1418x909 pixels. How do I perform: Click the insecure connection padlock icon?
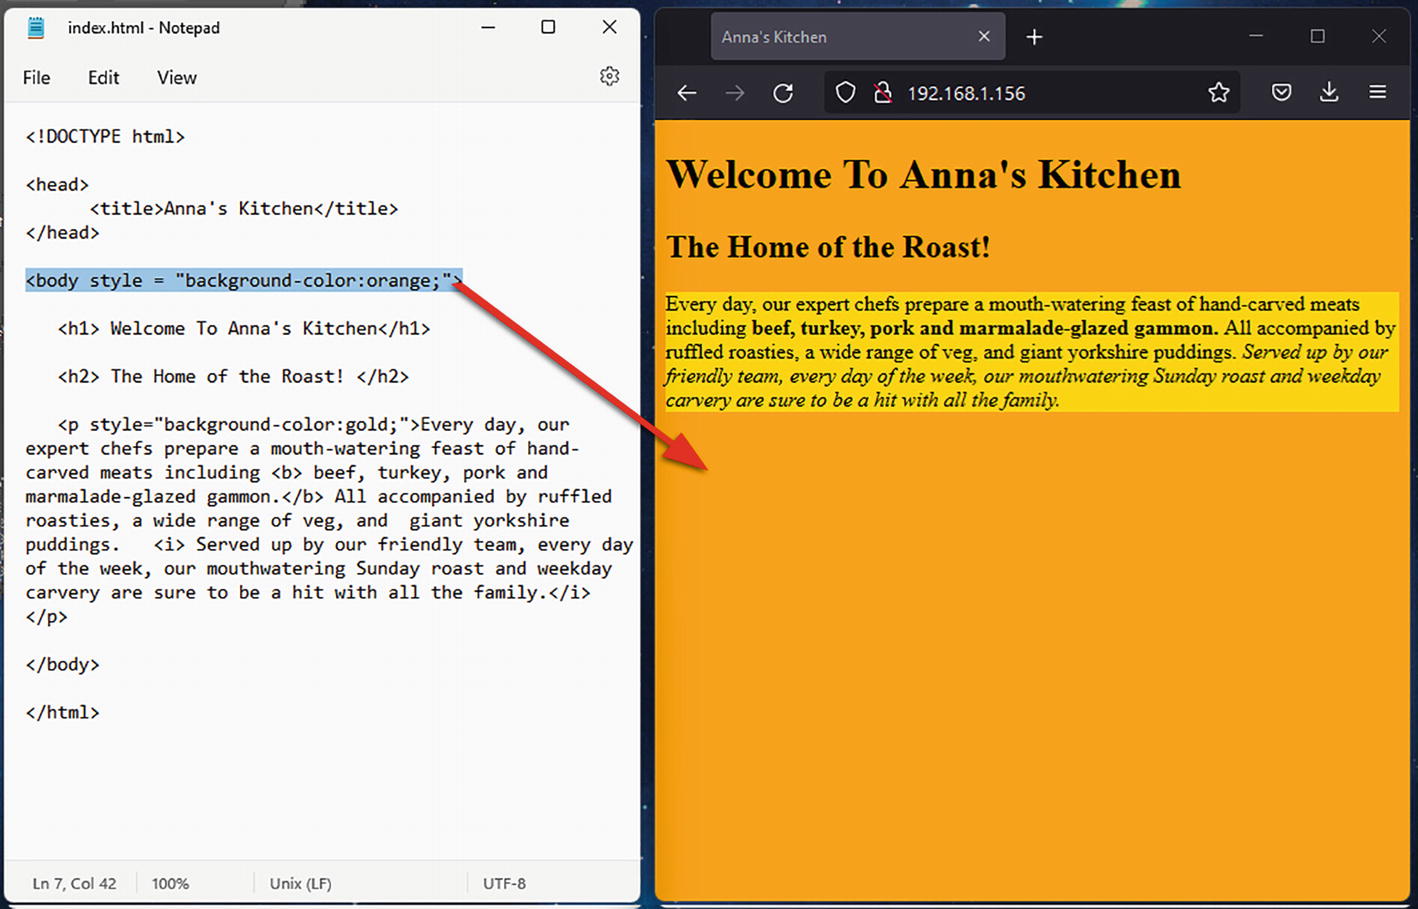click(882, 93)
